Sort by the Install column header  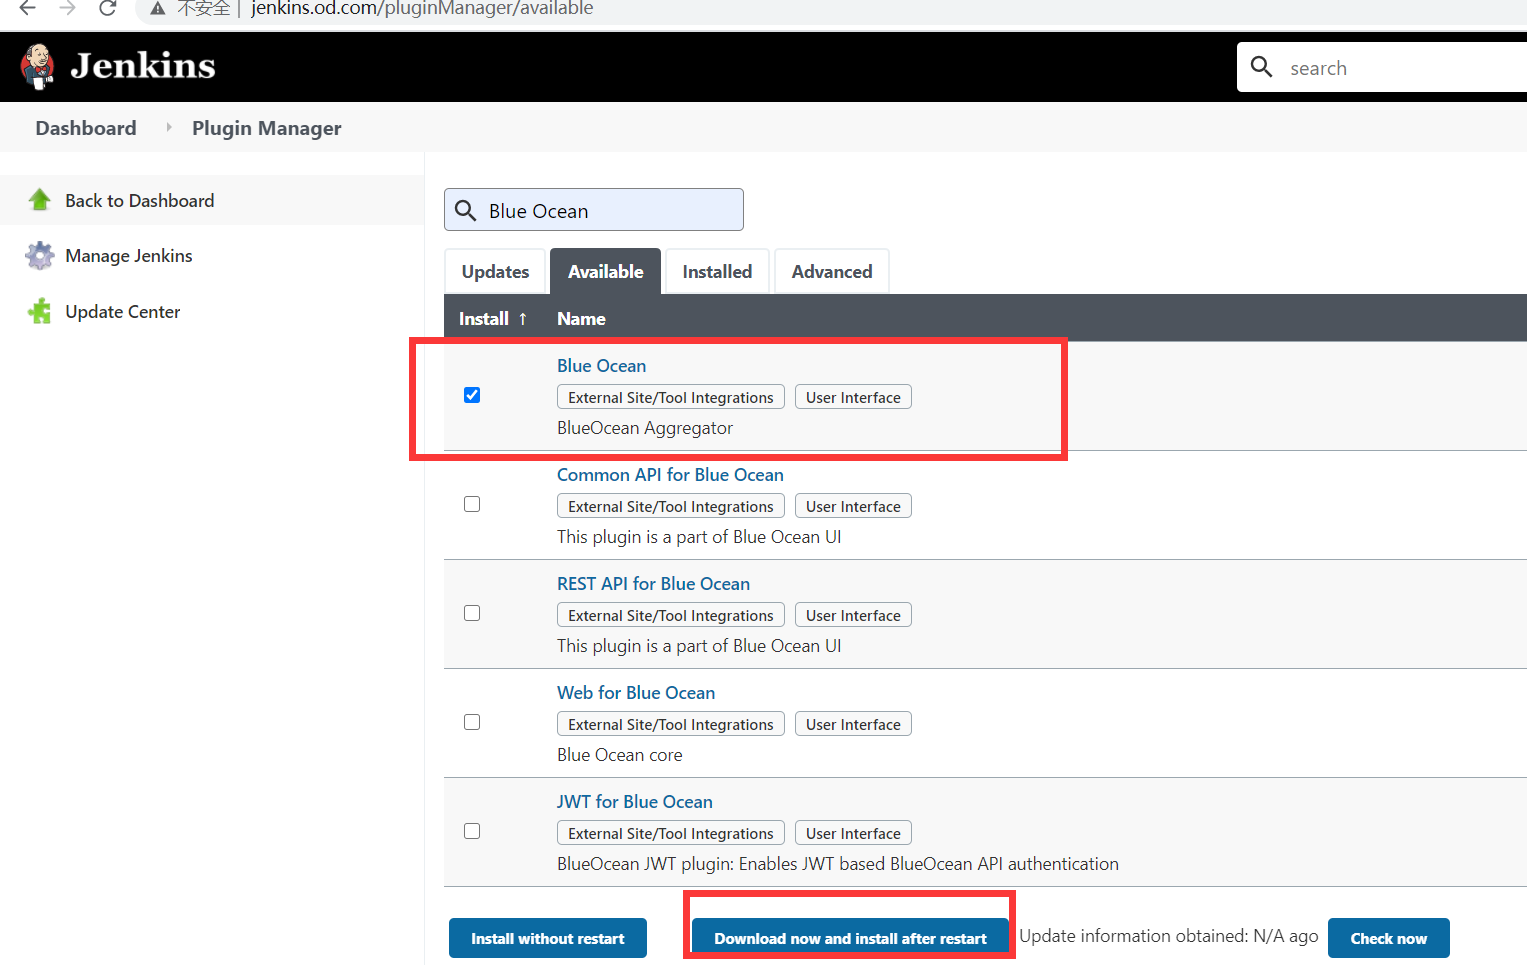[x=484, y=318]
